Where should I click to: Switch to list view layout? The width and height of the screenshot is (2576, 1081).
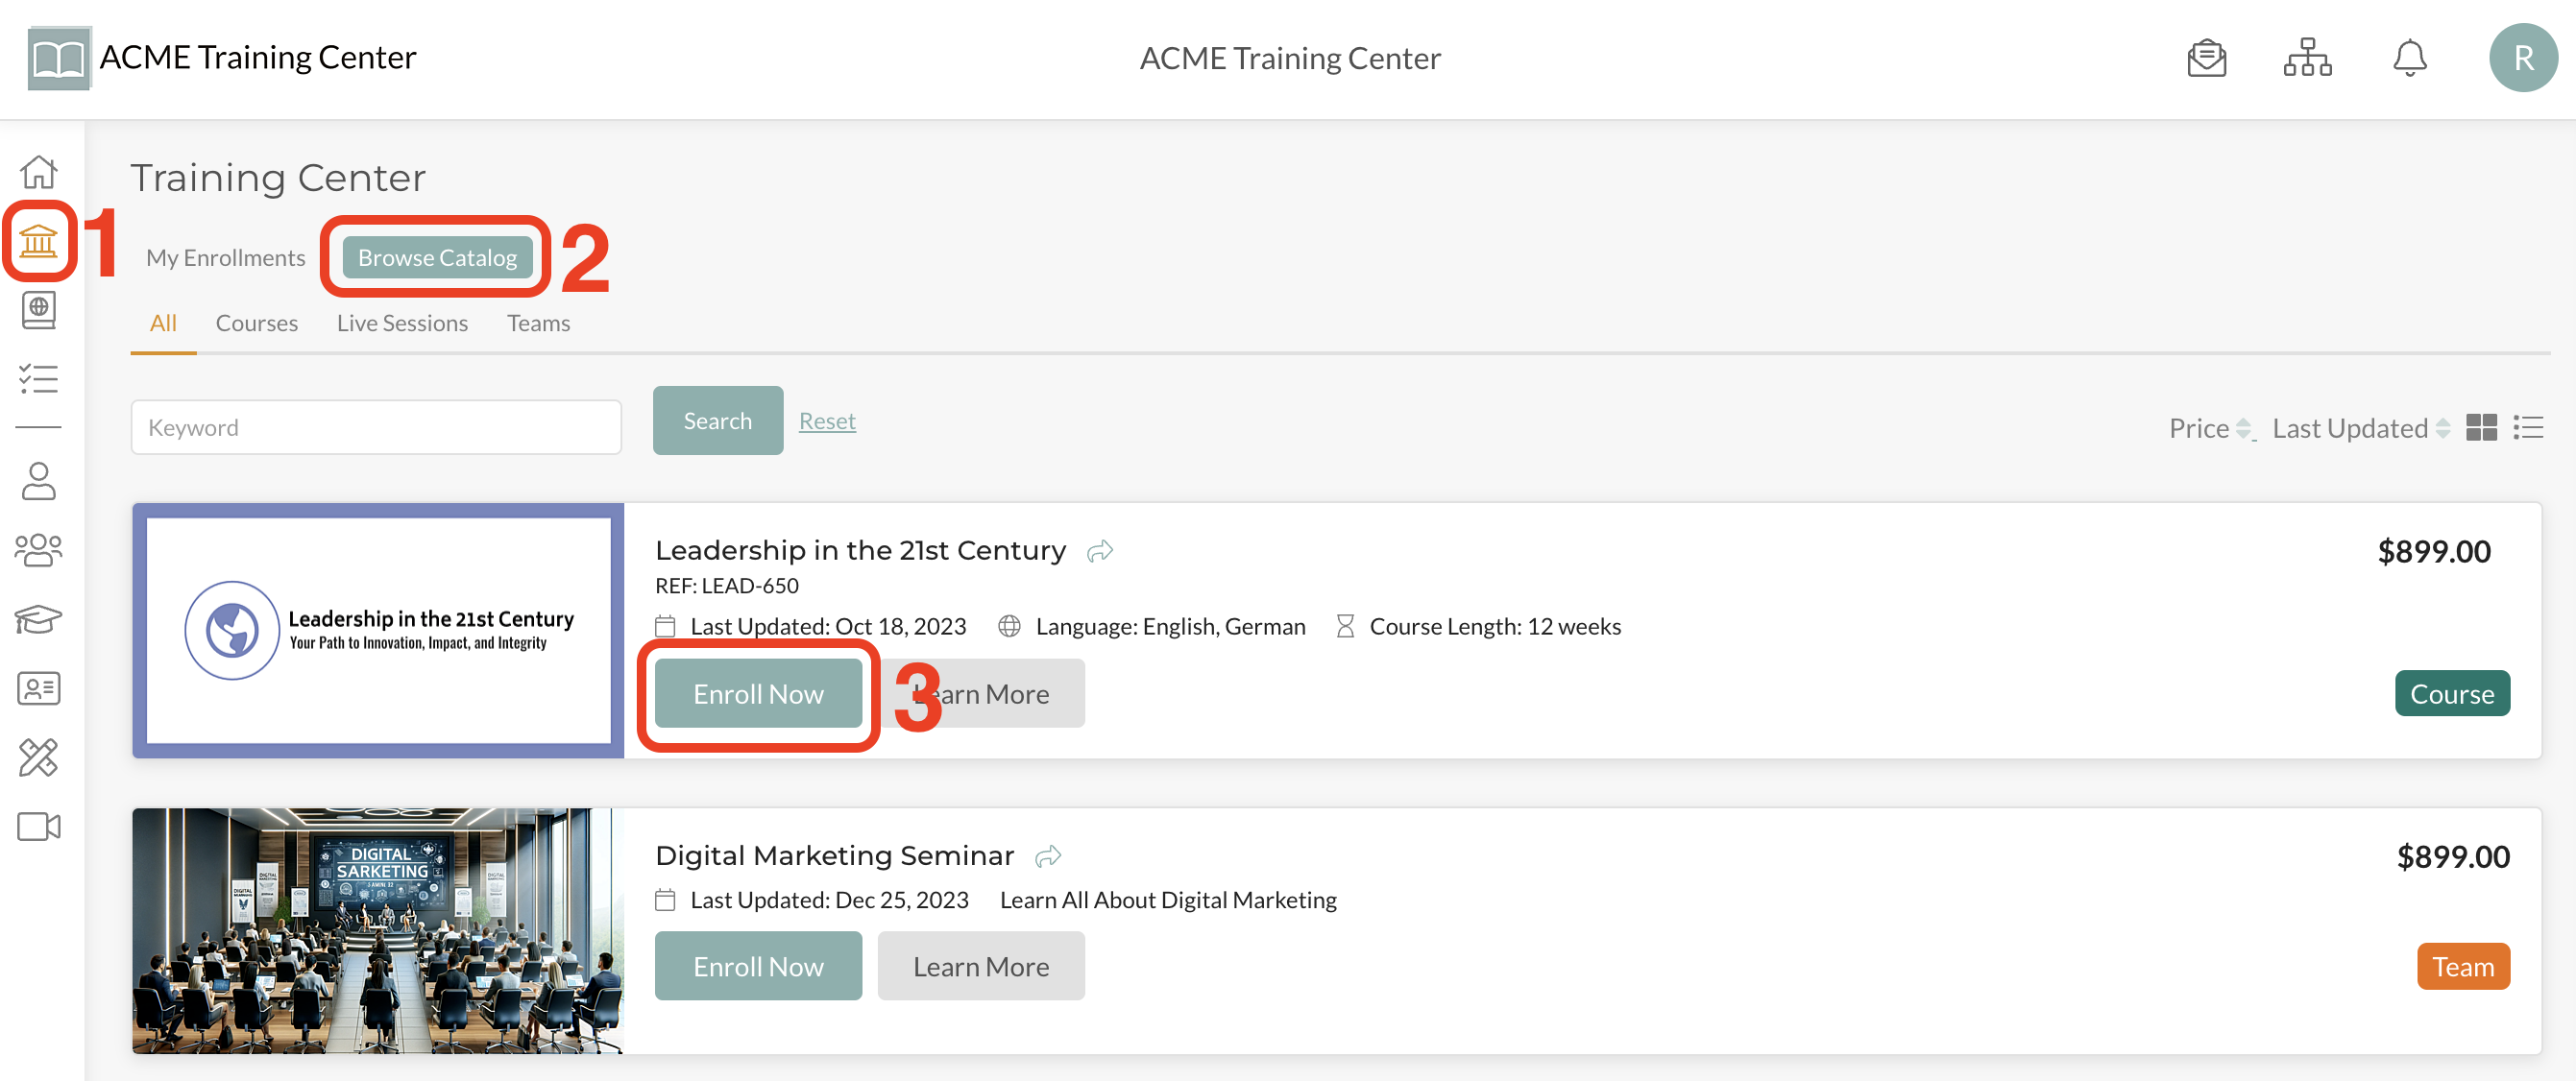tap(2528, 428)
